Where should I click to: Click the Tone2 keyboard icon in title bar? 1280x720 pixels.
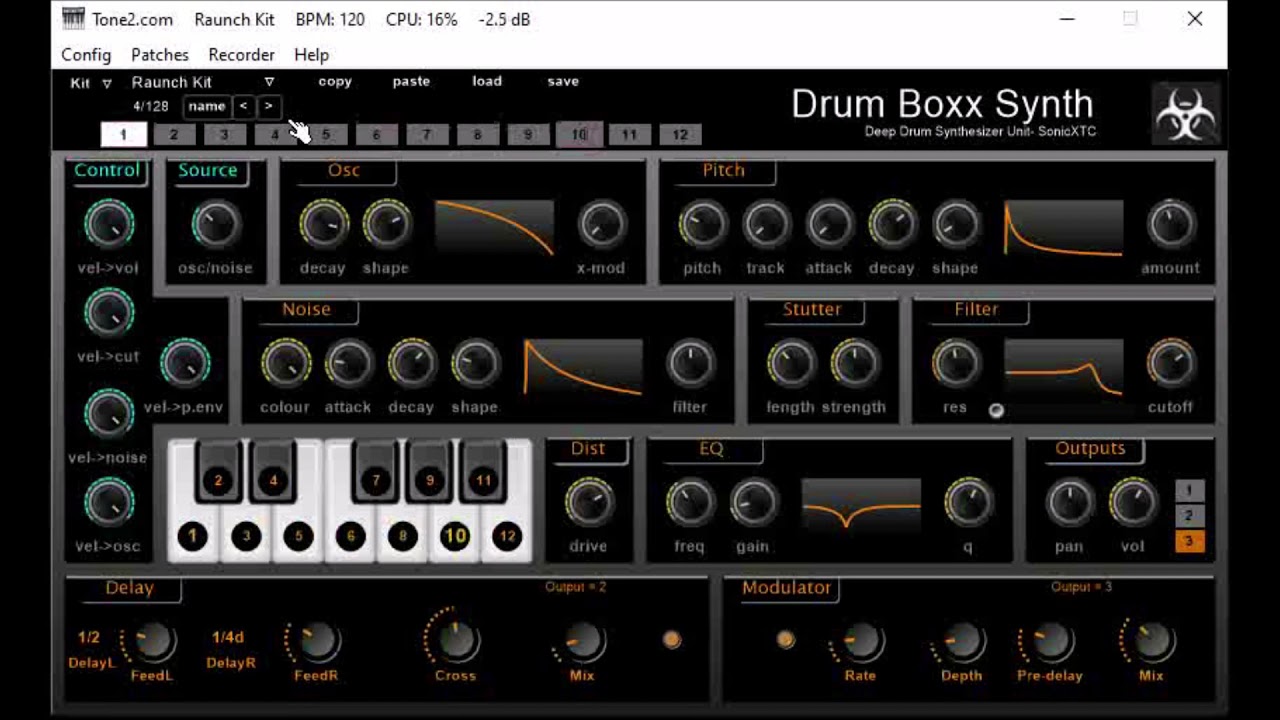73,18
